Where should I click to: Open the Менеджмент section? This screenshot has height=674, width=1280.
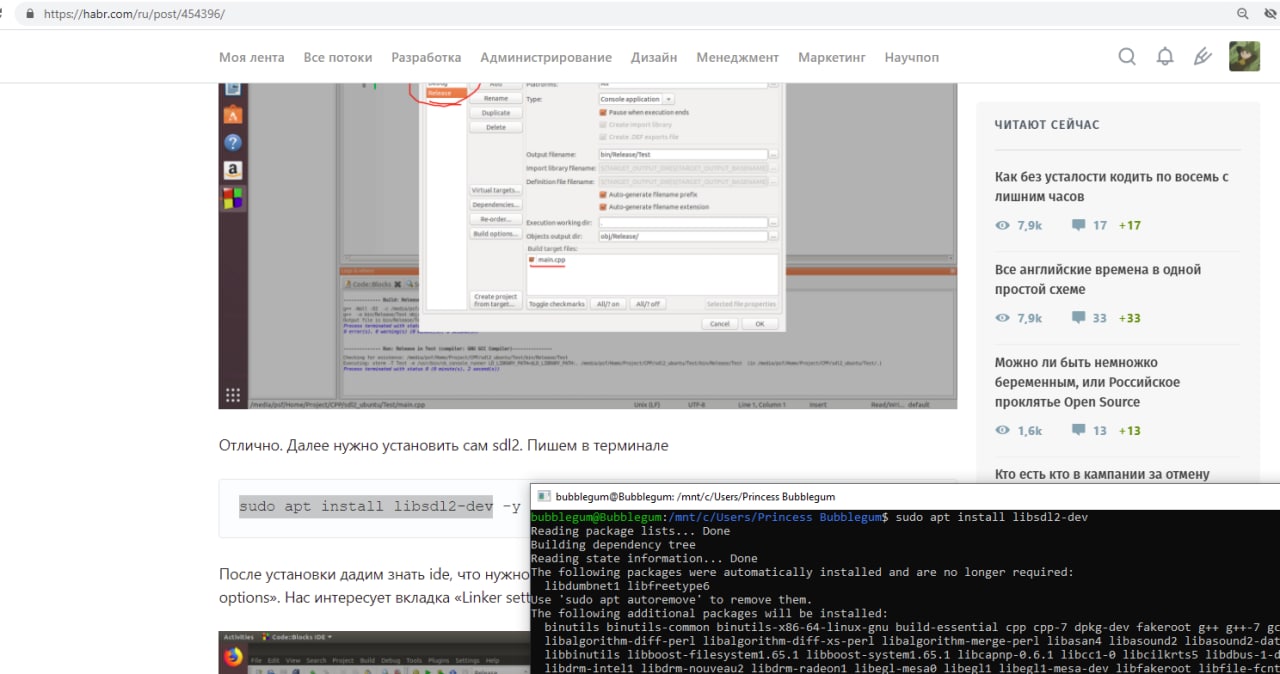click(x=738, y=57)
